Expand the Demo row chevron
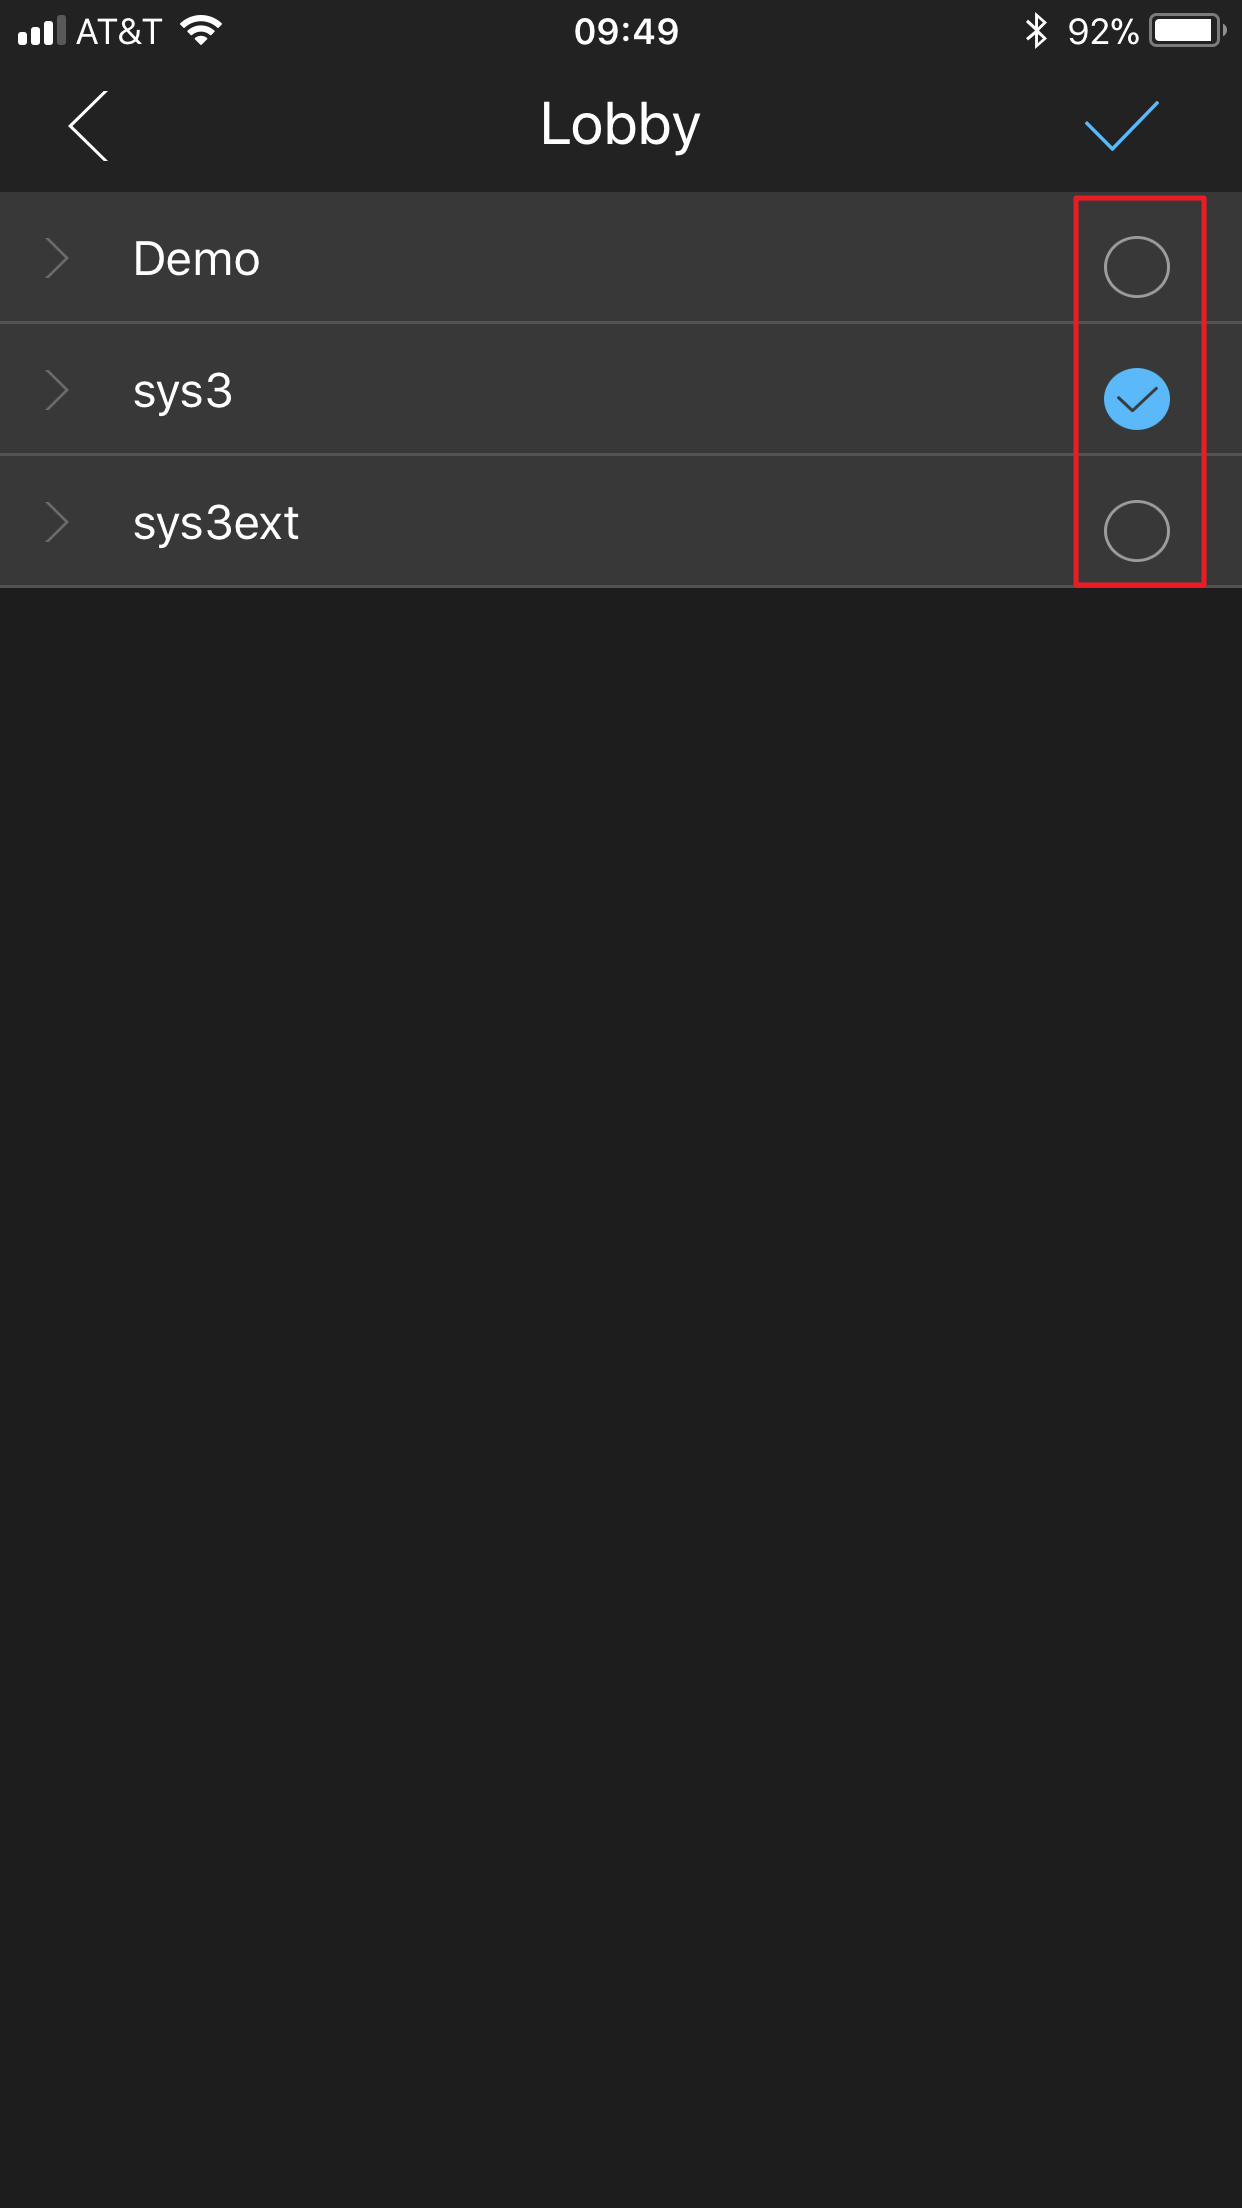 pyautogui.click(x=57, y=258)
